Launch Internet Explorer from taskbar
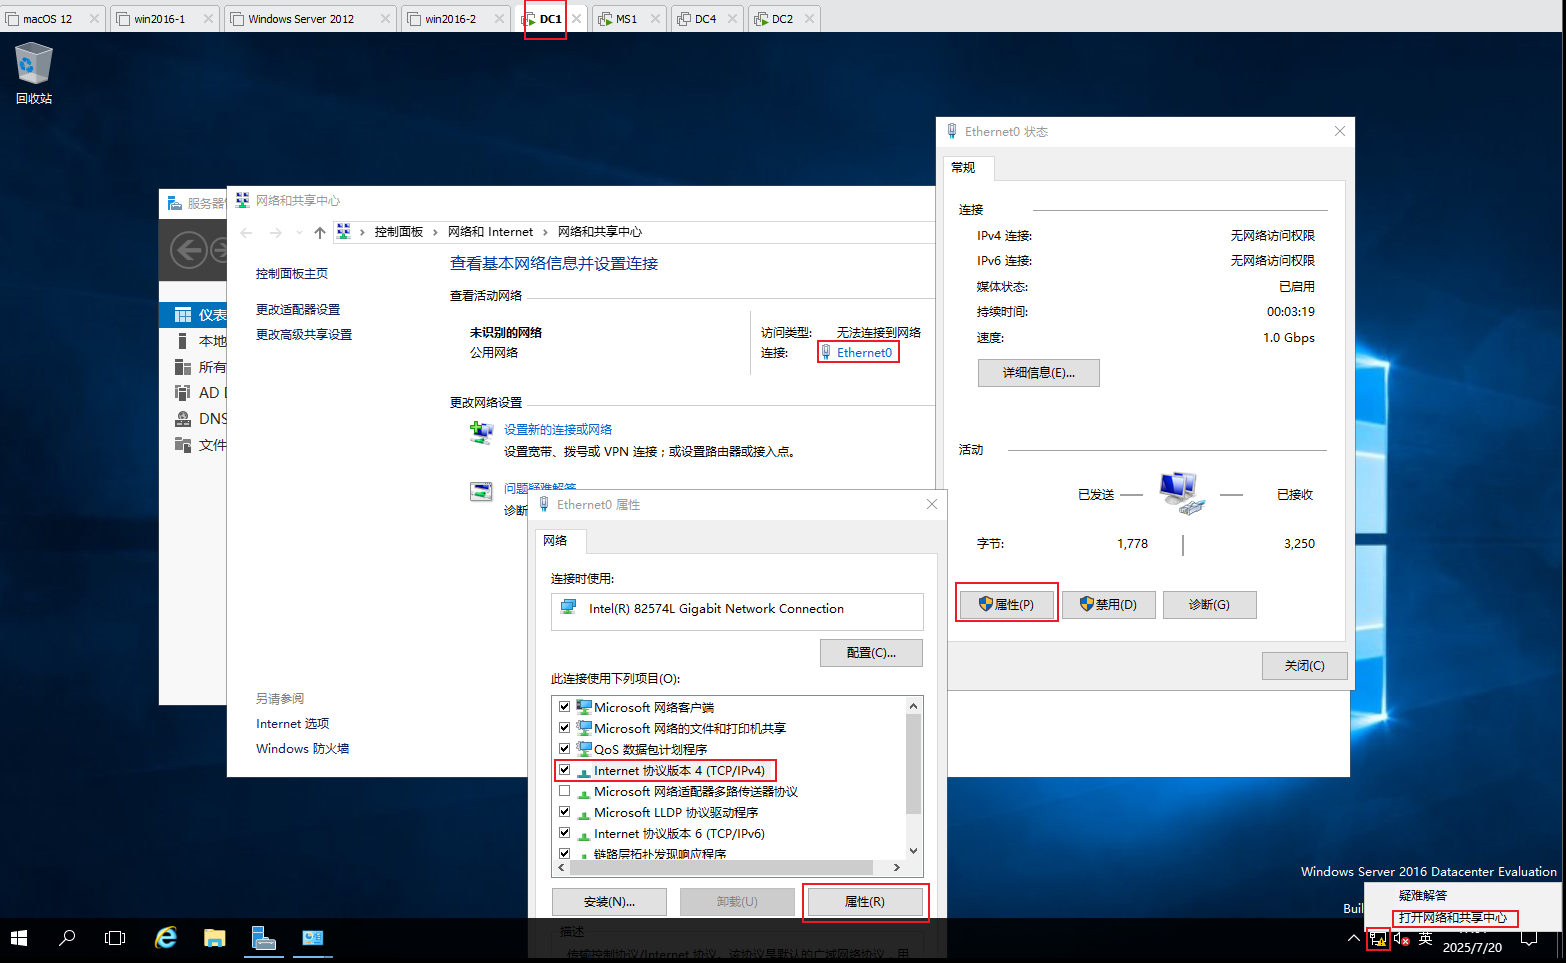The width and height of the screenshot is (1566, 963). [x=166, y=938]
